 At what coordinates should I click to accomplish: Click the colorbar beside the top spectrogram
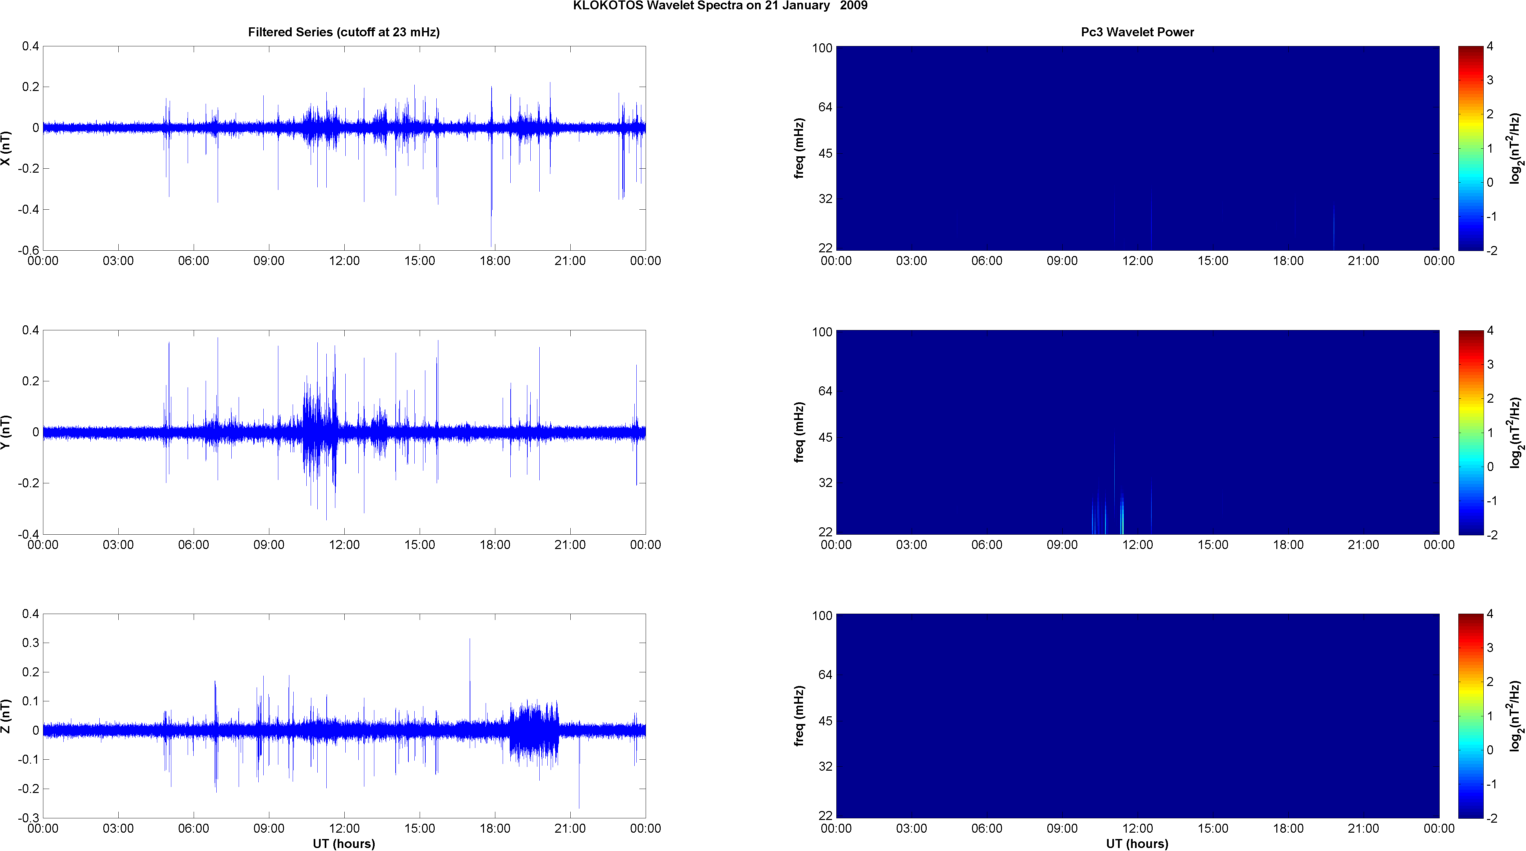[x=1470, y=148]
